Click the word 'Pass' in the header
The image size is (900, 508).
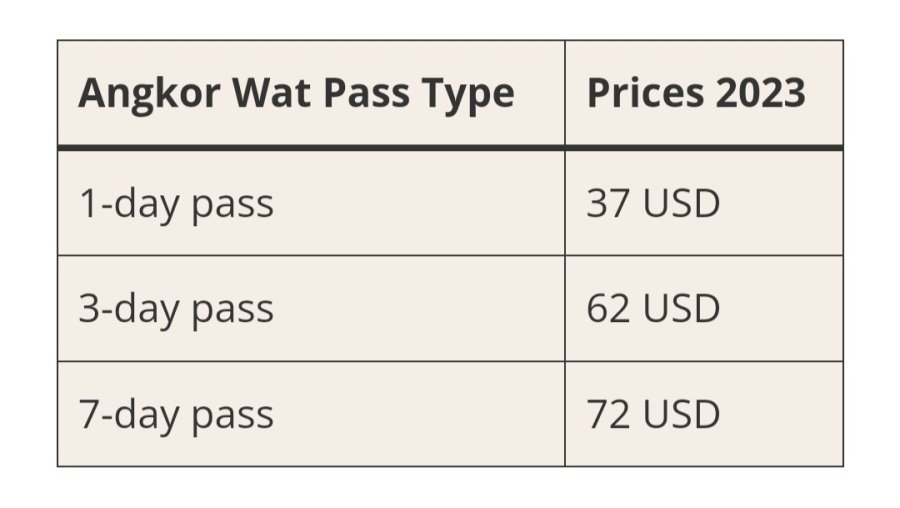click(x=366, y=93)
